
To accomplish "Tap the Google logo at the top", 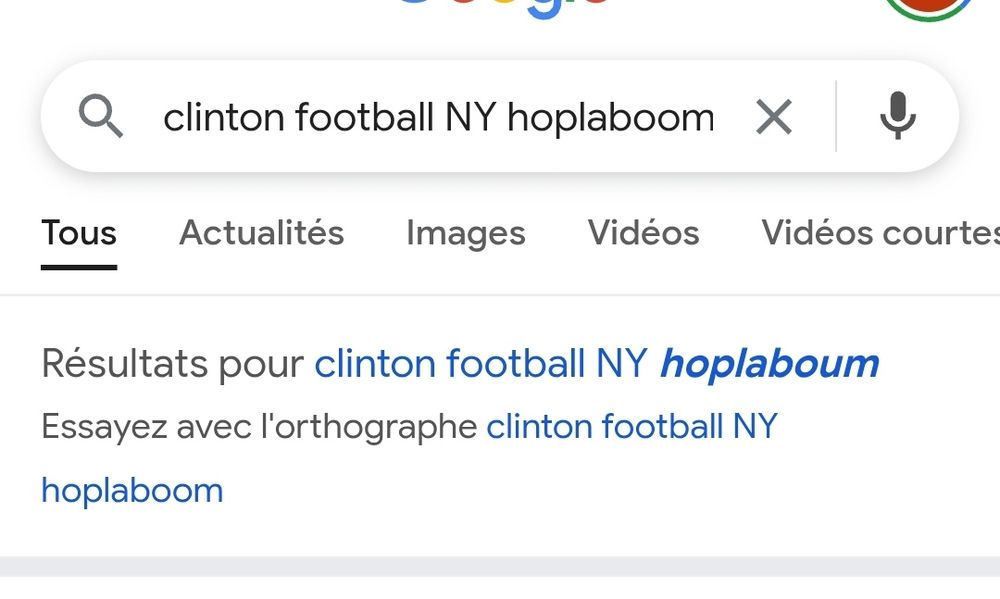I will [x=504, y=8].
